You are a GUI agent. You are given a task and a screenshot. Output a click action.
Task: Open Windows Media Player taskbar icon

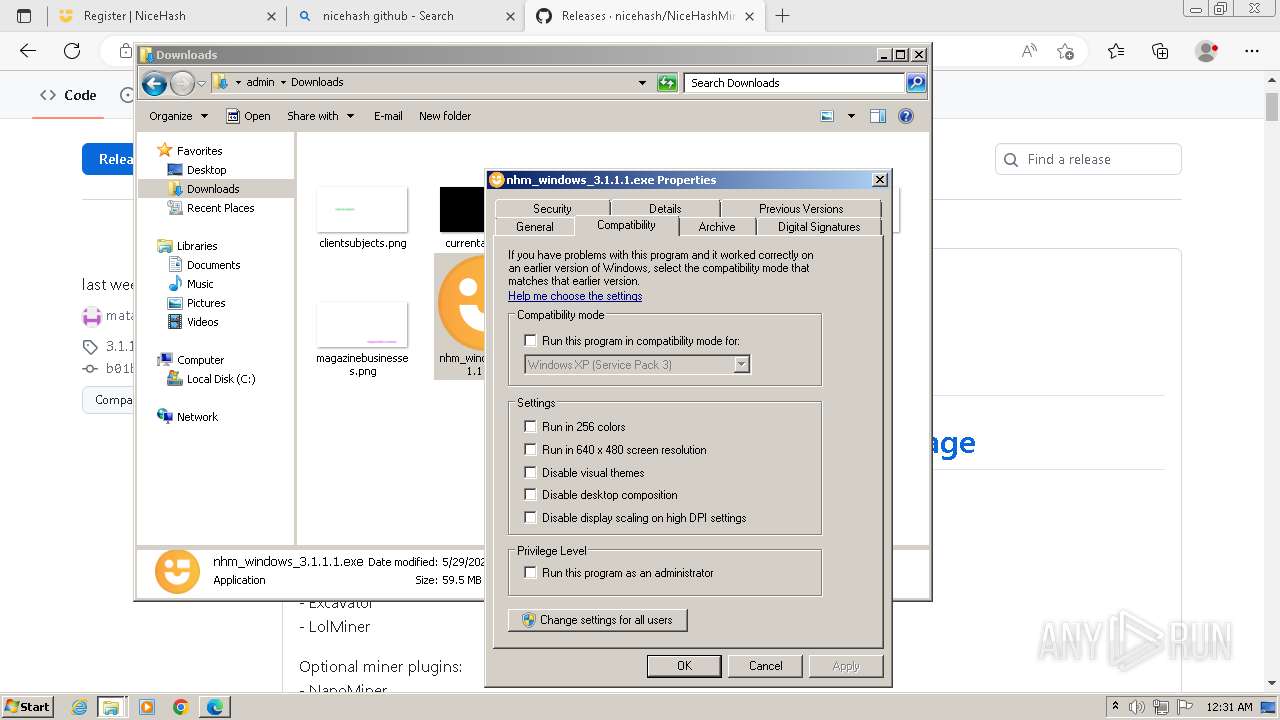coord(147,707)
